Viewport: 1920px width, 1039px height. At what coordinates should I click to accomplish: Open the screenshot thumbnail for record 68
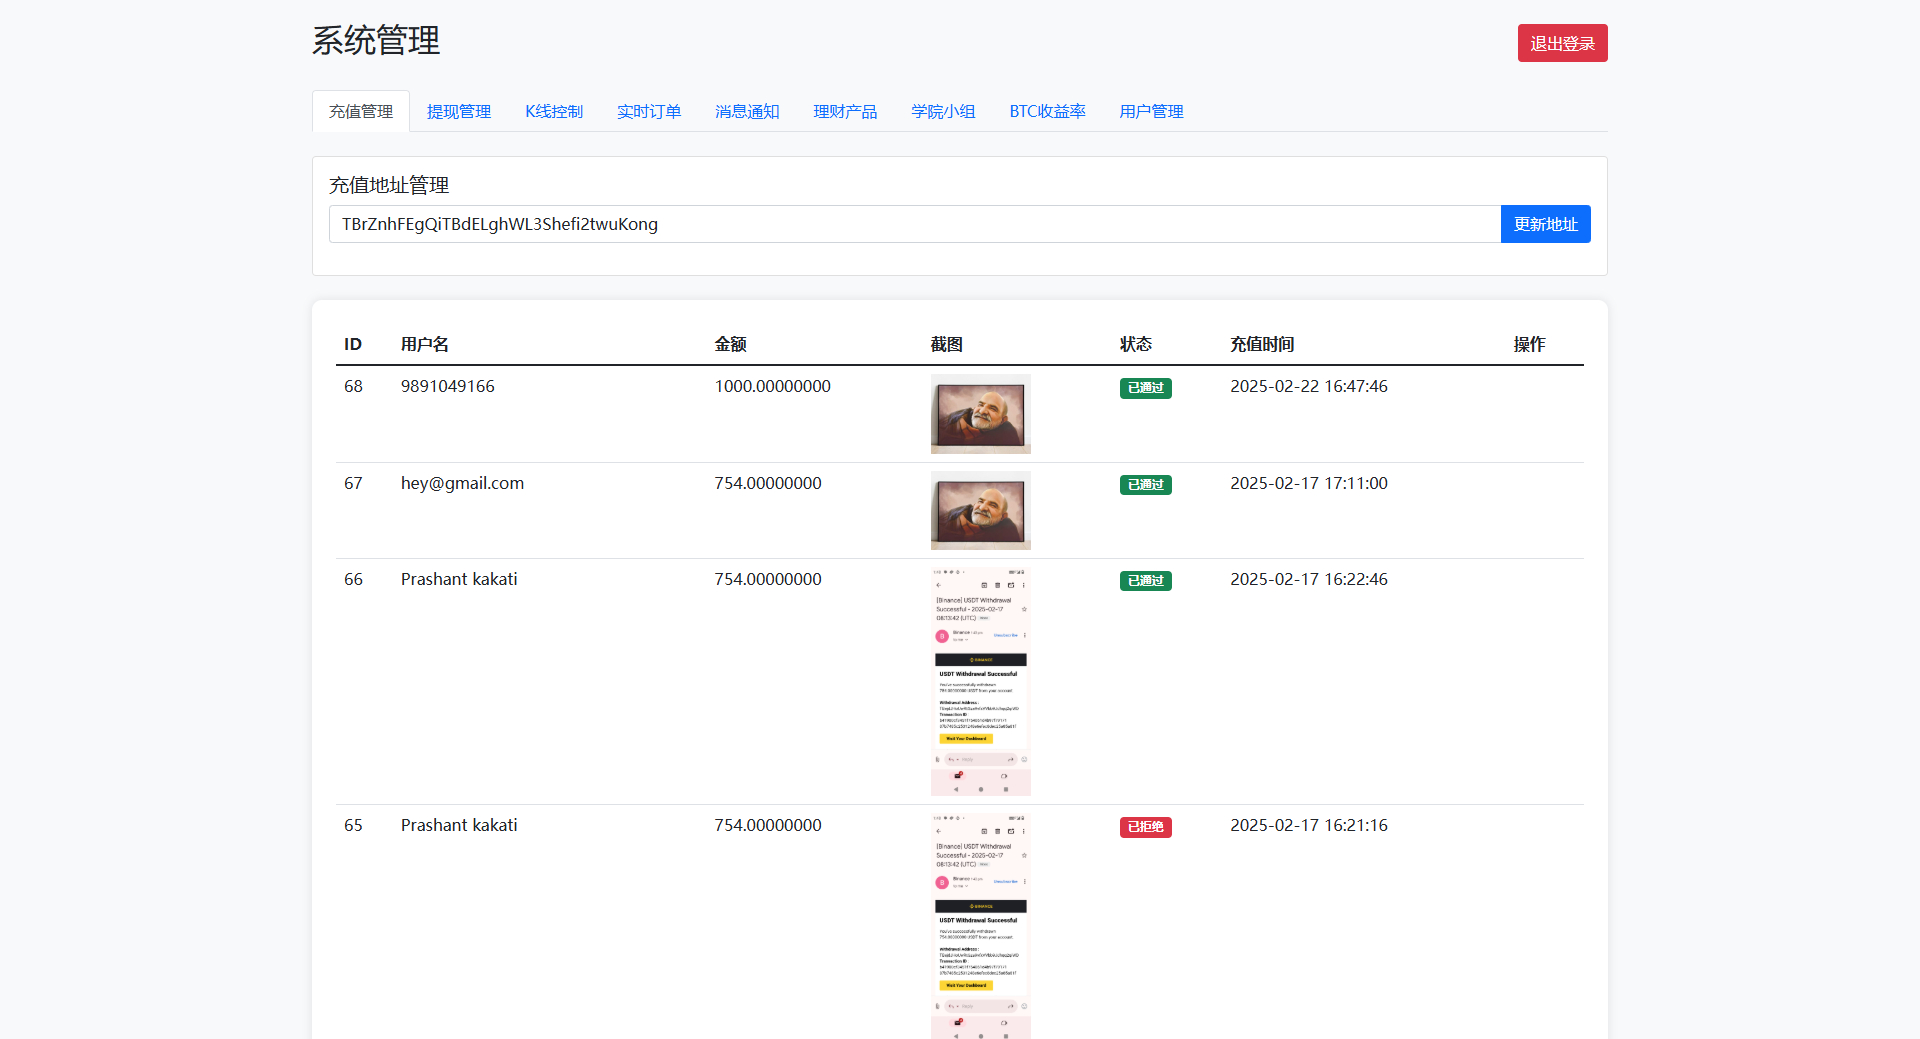(x=980, y=413)
